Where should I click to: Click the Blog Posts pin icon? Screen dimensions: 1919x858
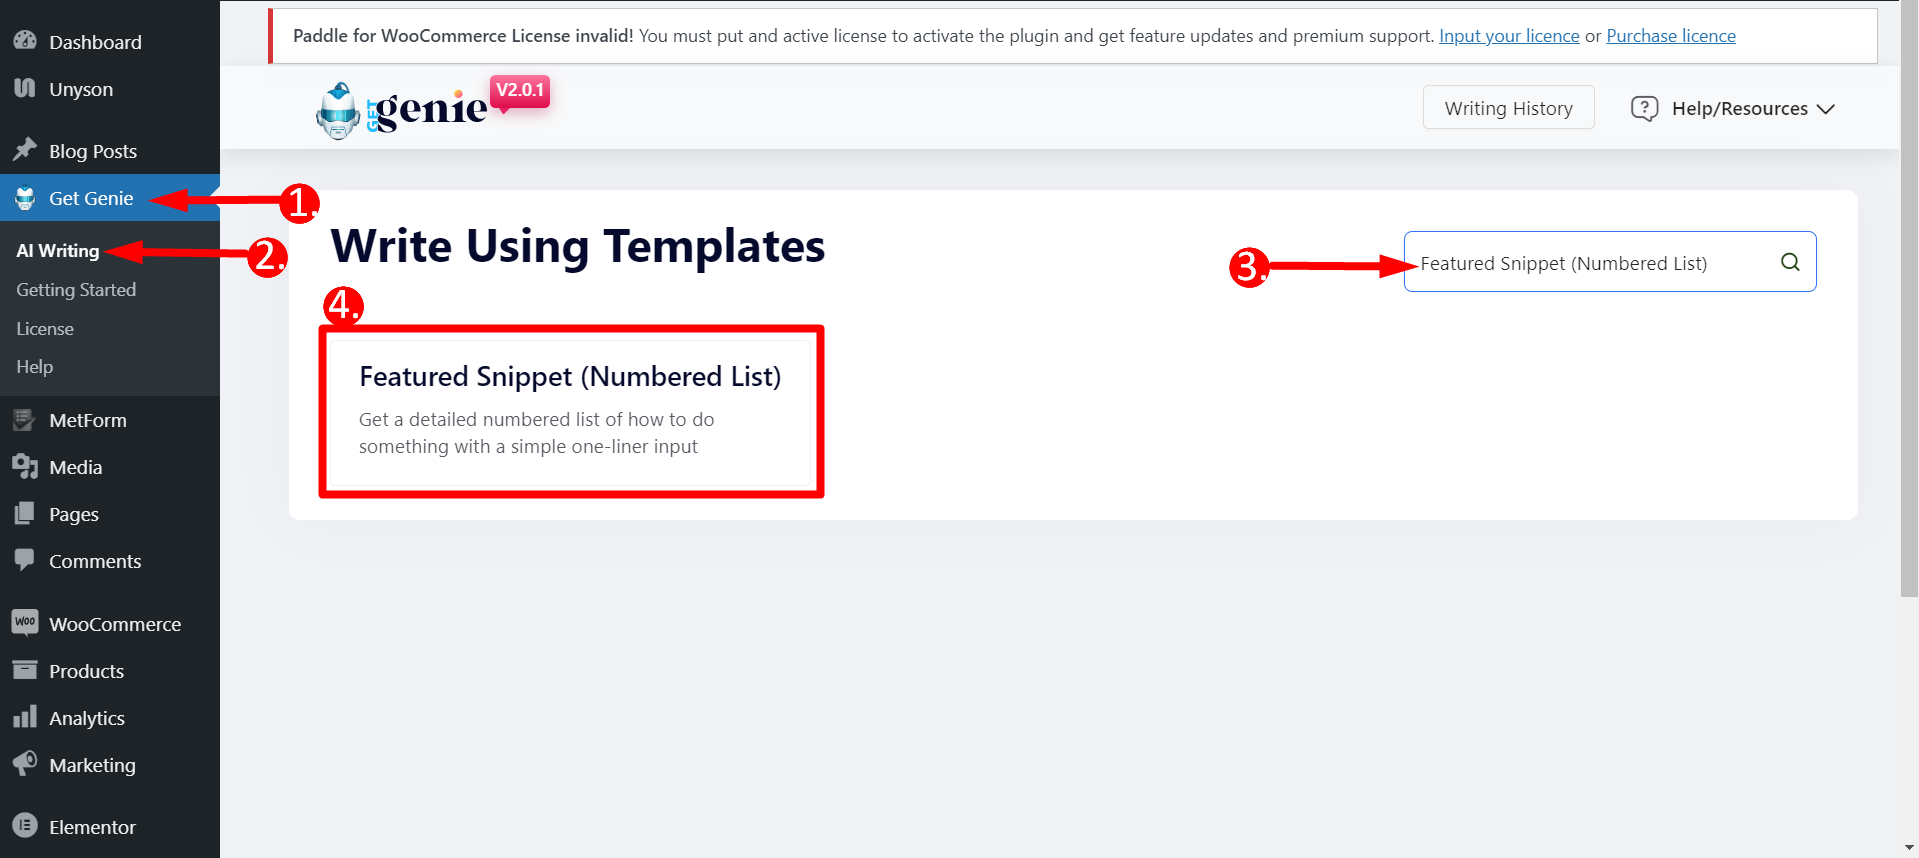25,150
